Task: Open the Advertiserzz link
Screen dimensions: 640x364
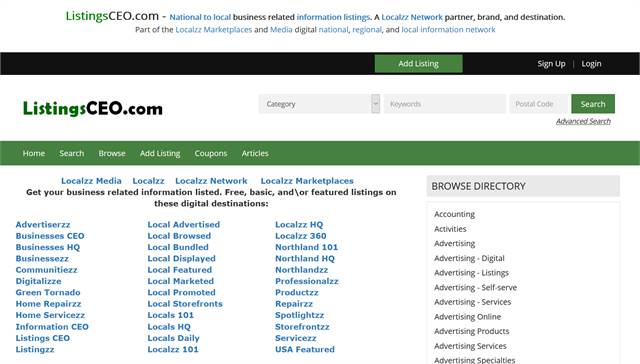Action: (43, 224)
